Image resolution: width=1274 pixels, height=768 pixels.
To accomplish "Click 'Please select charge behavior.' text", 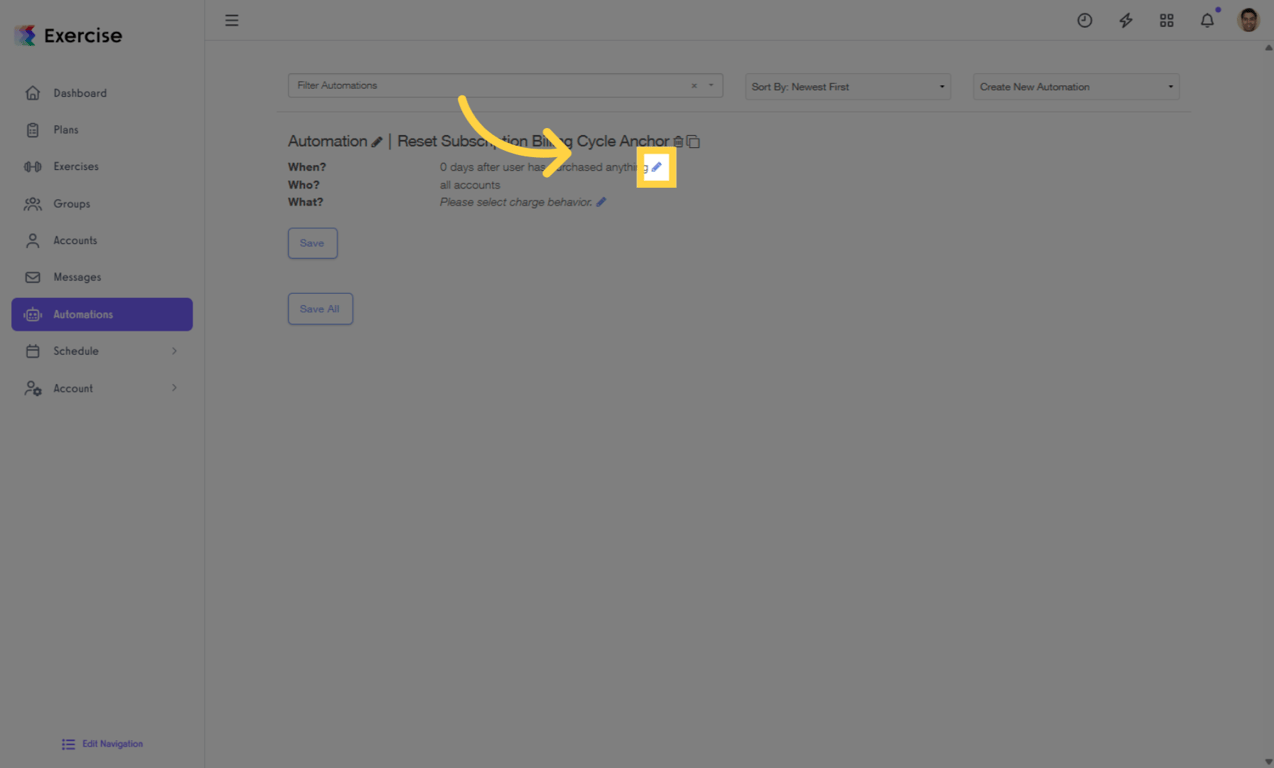I will [516, 202].
